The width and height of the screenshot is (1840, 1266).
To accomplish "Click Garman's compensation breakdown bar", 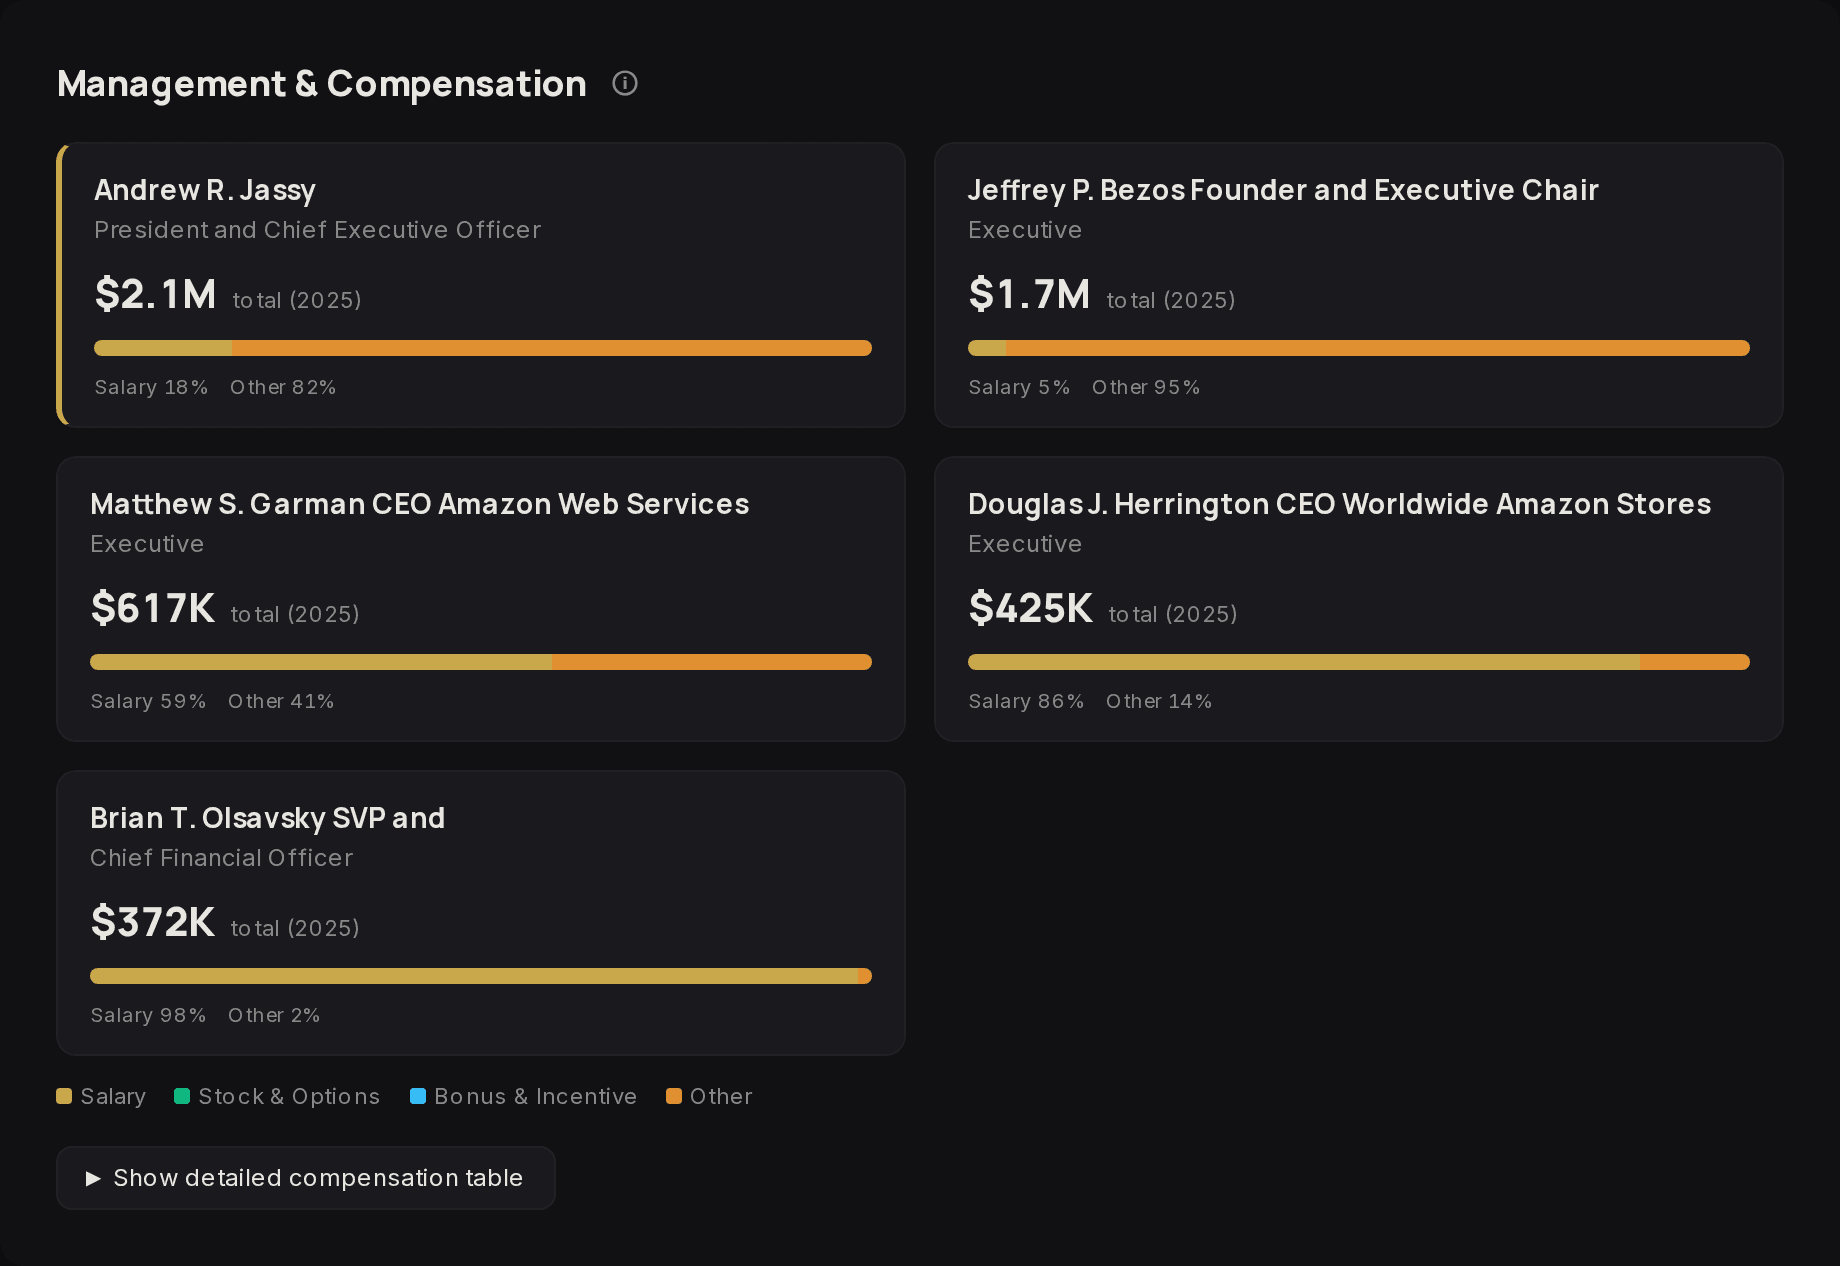I will pos(481,662).
